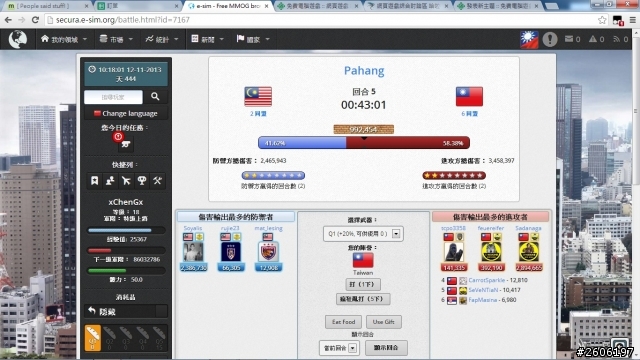The height and width of the screenshot is (360, 640).
Task: Open the e-sim globe logo home
Action: click(x=18, y=39)
